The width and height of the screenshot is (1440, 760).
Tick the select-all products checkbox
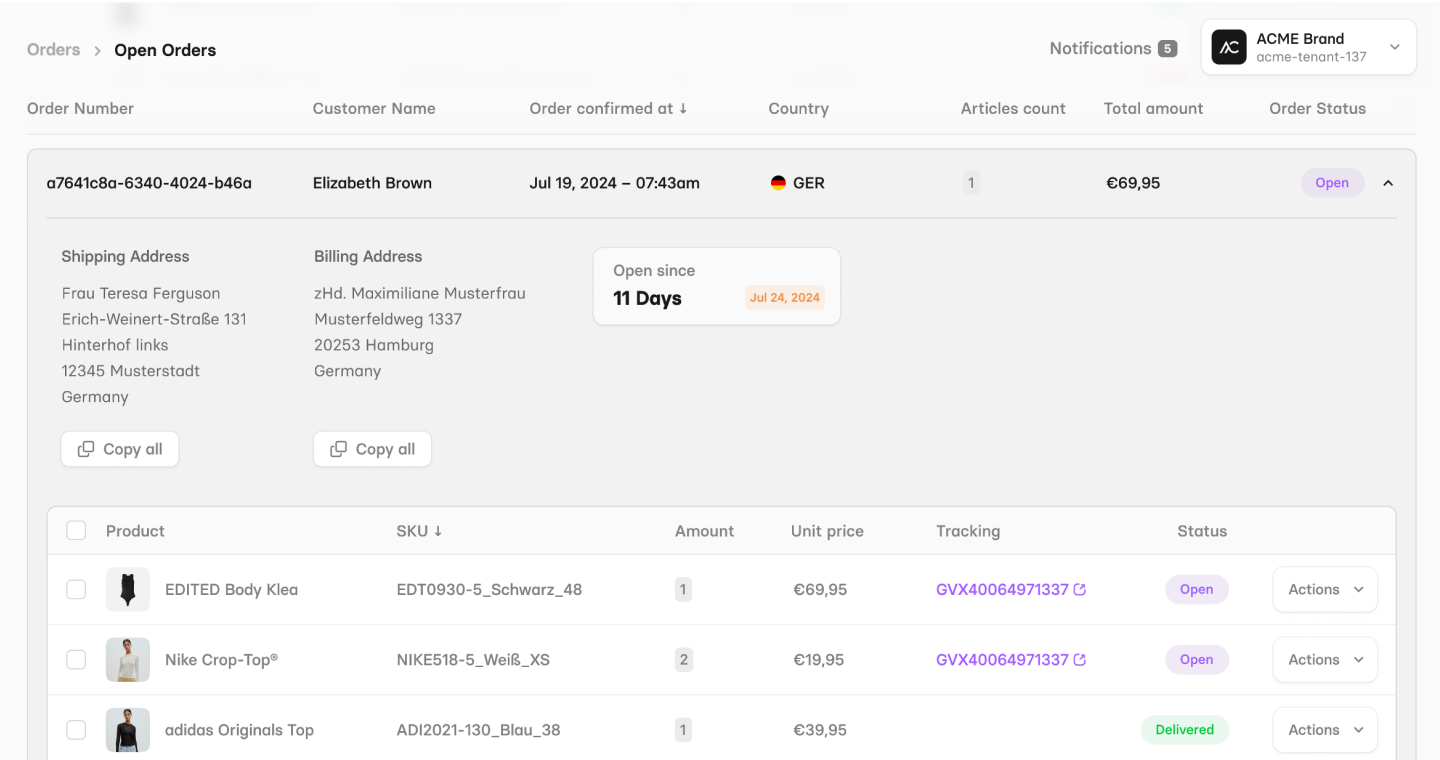[x=76, y=530]
